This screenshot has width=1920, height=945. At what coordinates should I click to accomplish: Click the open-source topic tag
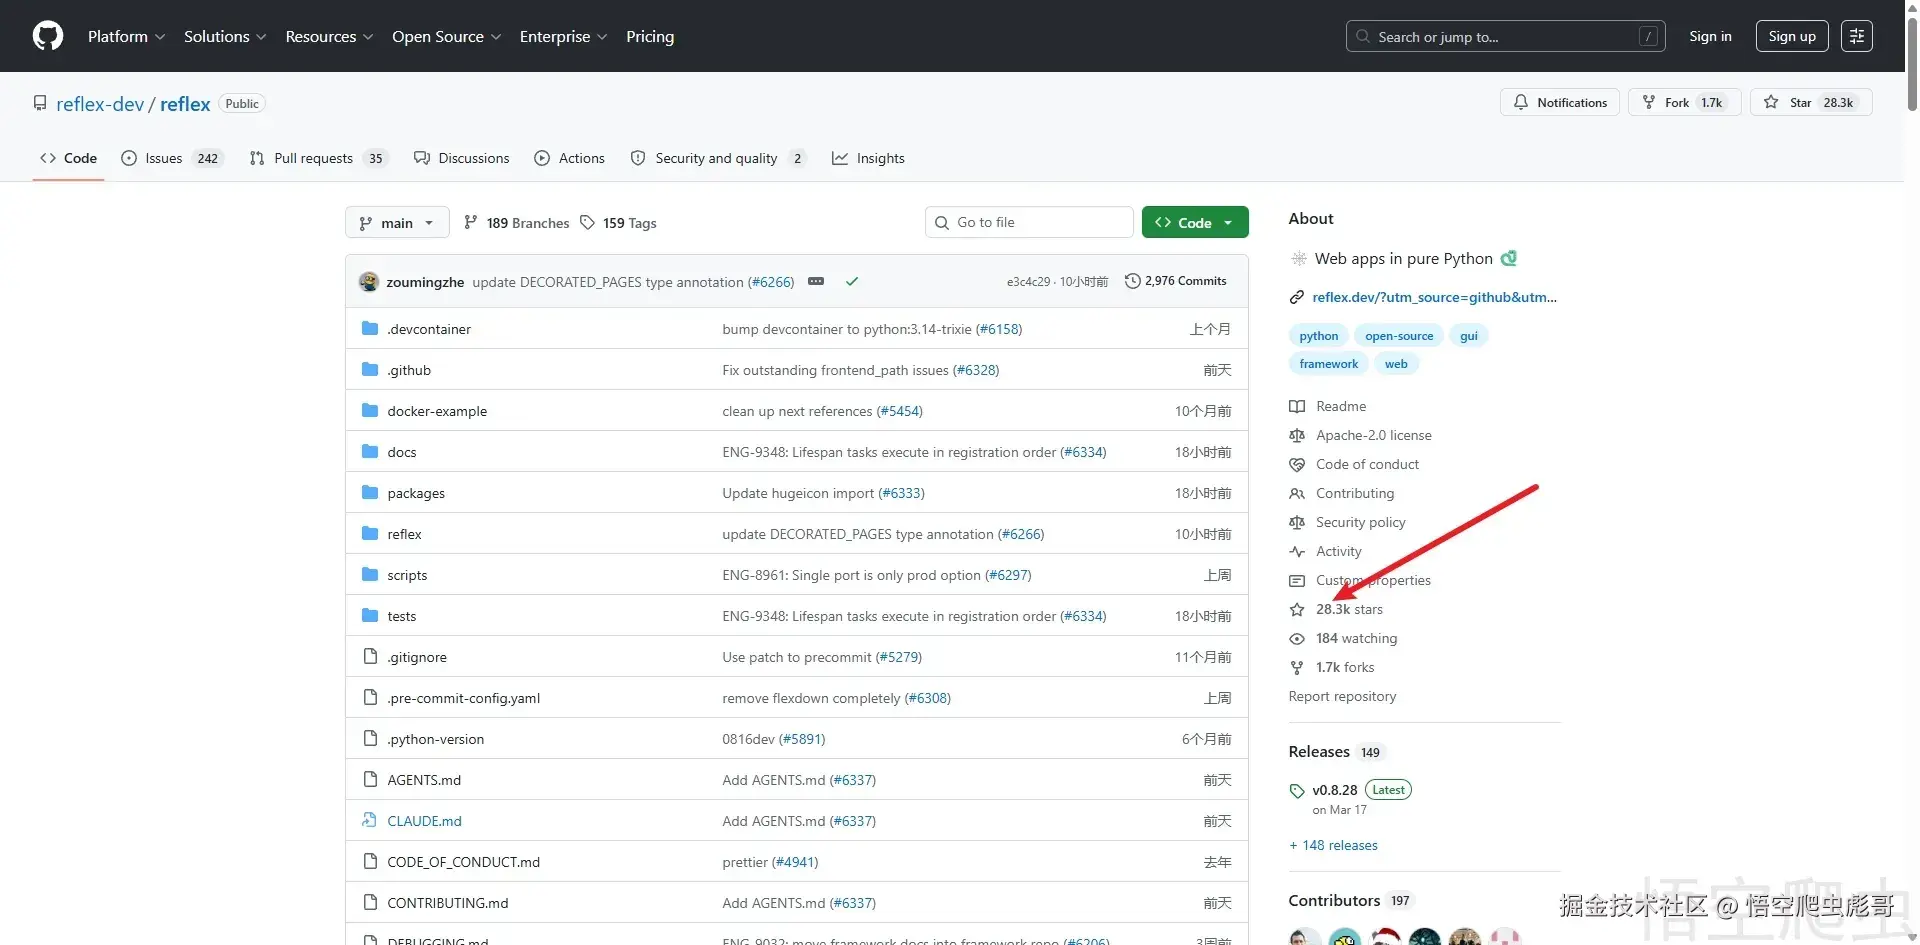pyautogui.click(x=1399, y=336)
